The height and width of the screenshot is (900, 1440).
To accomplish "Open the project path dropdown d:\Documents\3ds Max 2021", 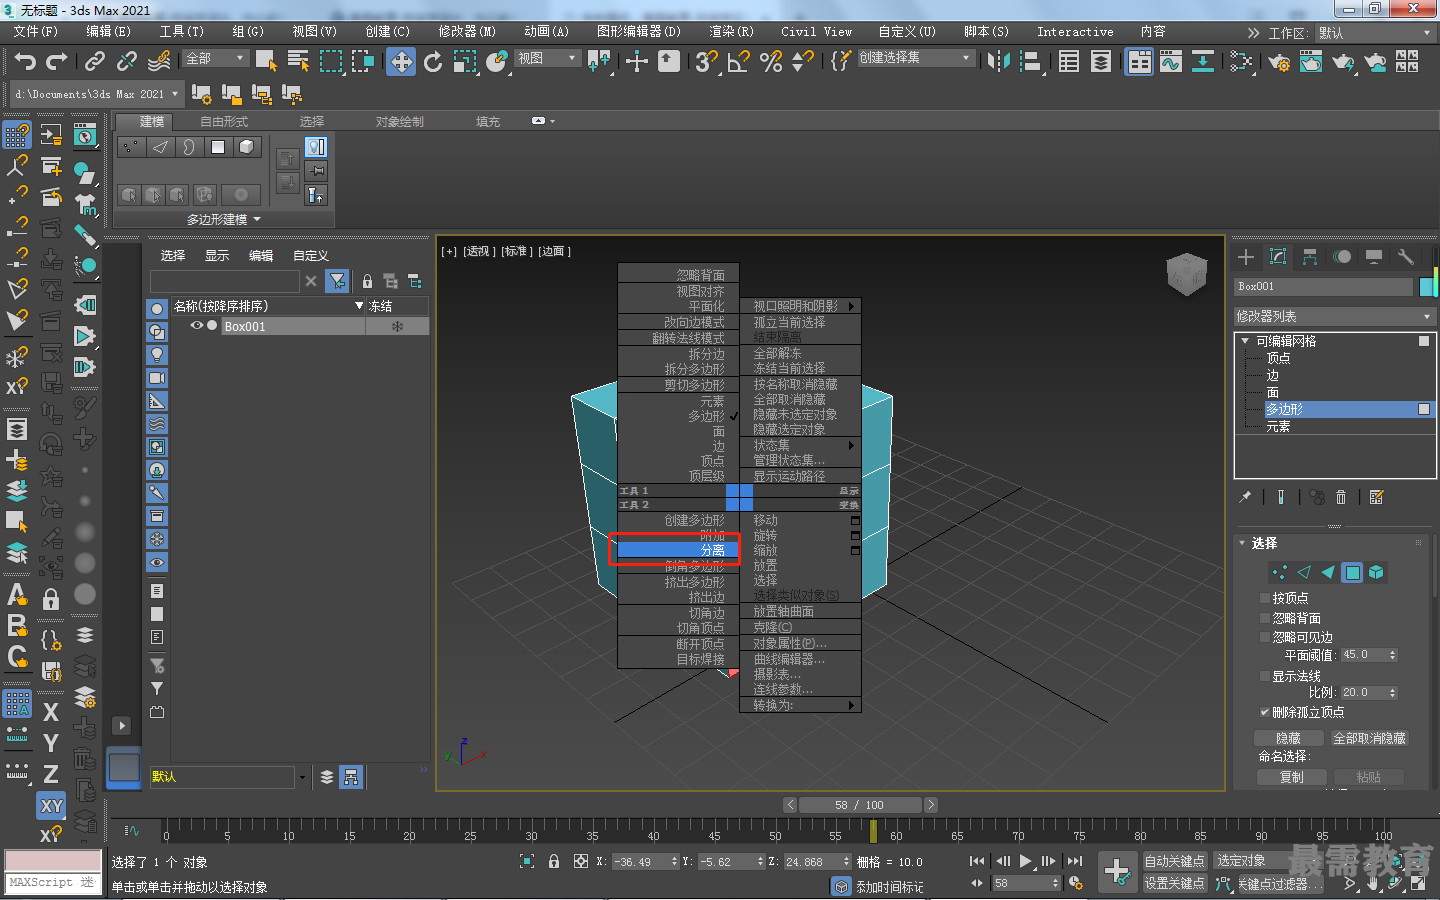I will pos(97,94).
